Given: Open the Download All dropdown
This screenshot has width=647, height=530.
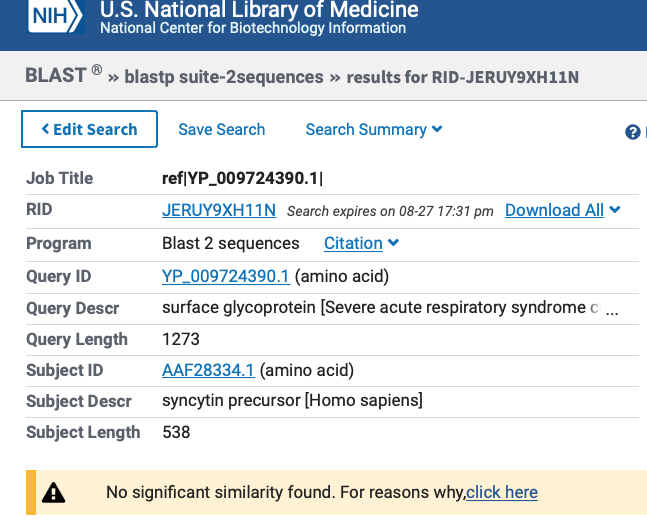Looking at the screenshot, I should click(x=562, y=210).
